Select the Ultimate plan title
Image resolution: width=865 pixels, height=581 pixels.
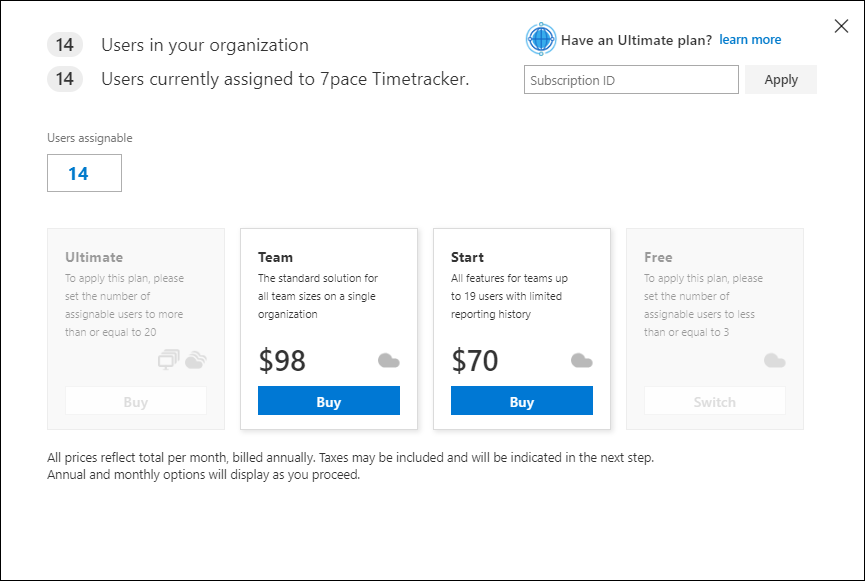coord(94,257)
